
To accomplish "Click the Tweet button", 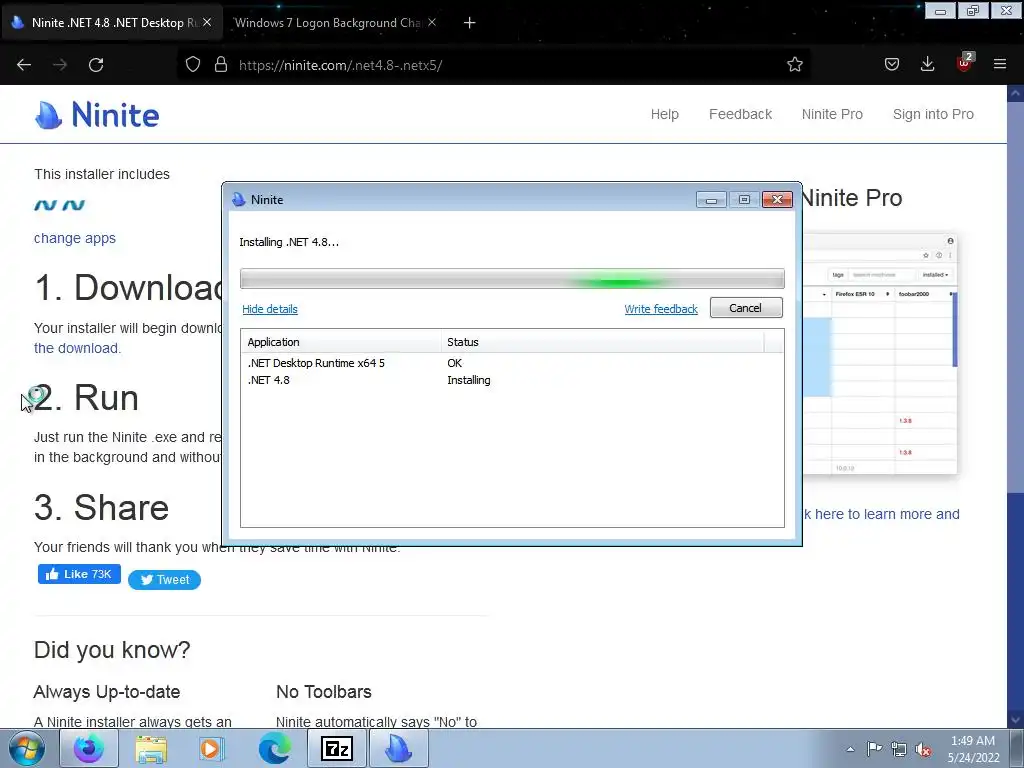I will pos(165,580).
